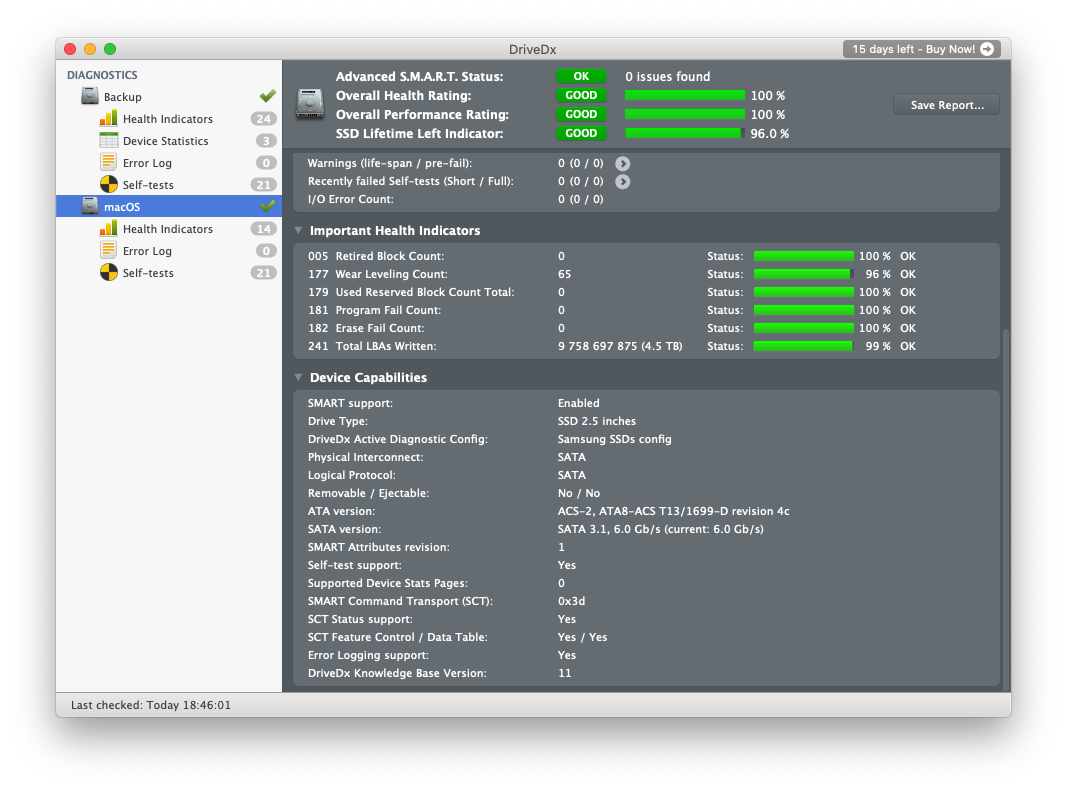Click the Backup drive icon in sidebar
The image size is (1067, 791).
click(x=90, y=96)
